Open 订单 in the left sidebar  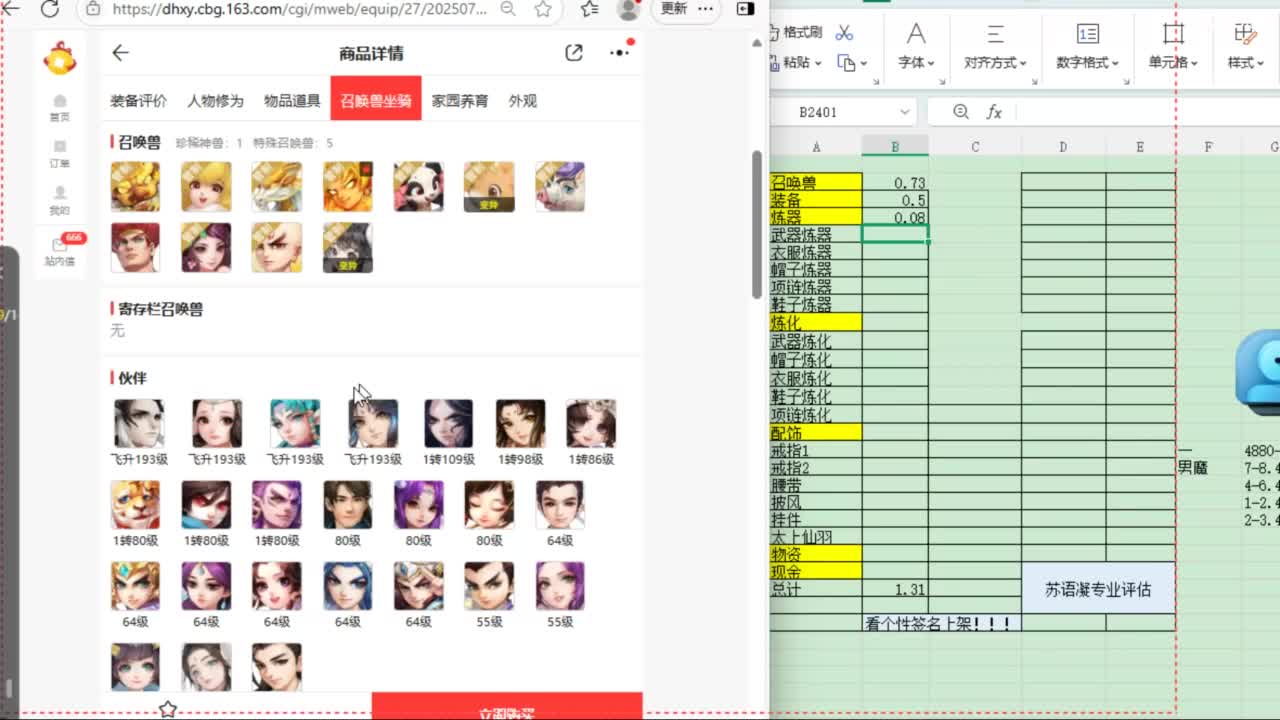point(60,154)
